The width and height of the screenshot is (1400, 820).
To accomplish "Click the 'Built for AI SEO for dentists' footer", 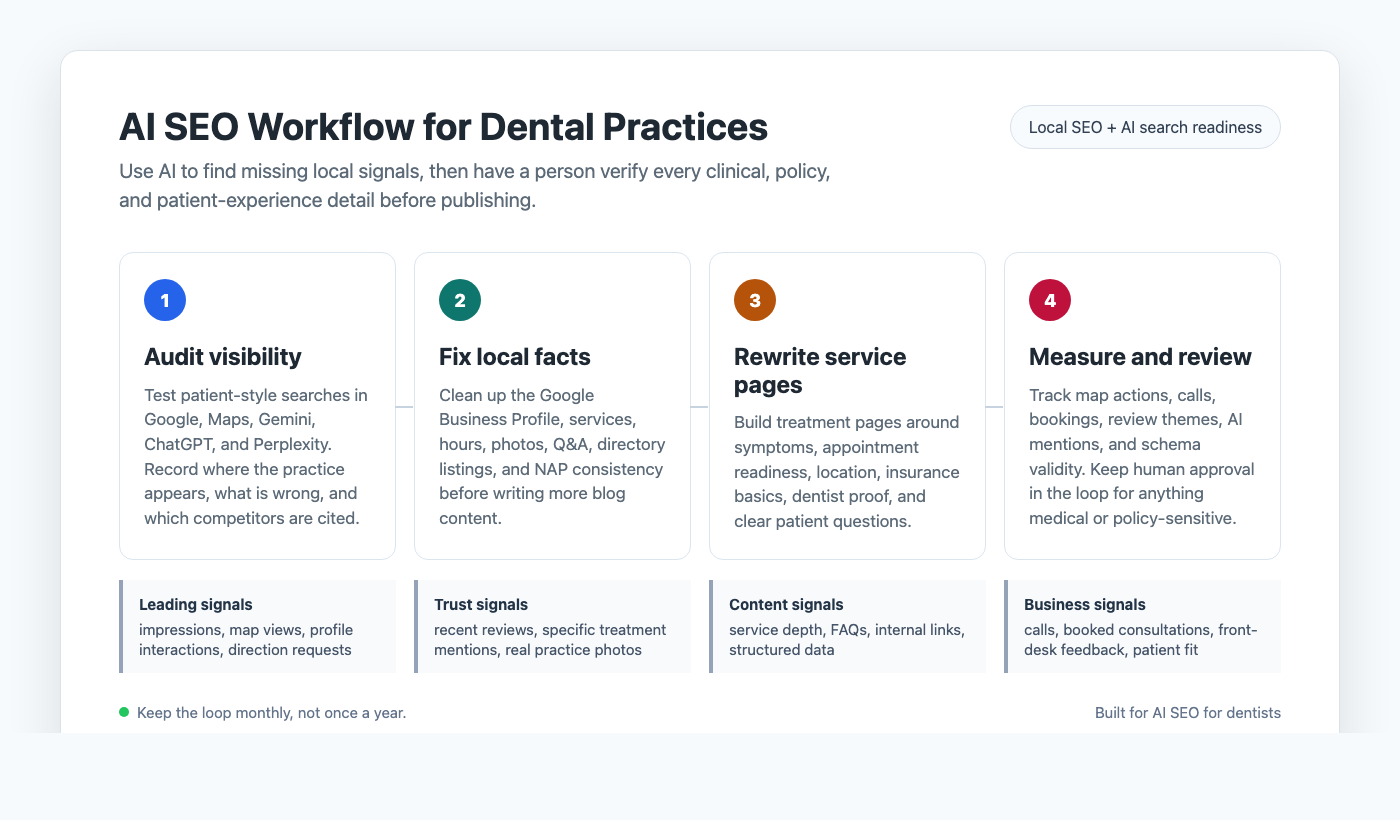I will (x=1188, y=713).
